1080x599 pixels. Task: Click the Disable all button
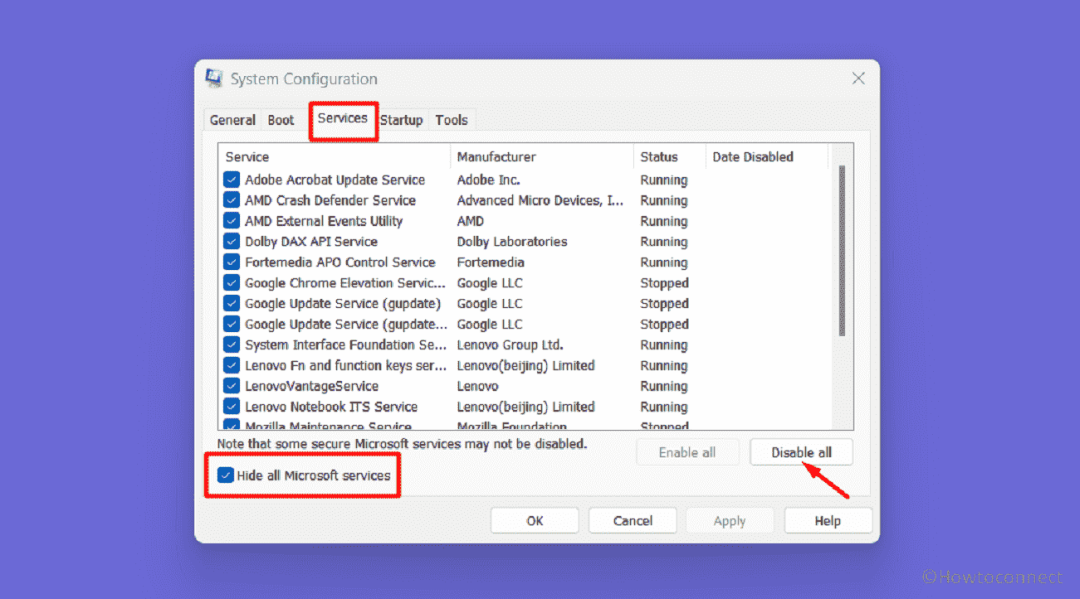pyautogui.click(x=801, y=452)
